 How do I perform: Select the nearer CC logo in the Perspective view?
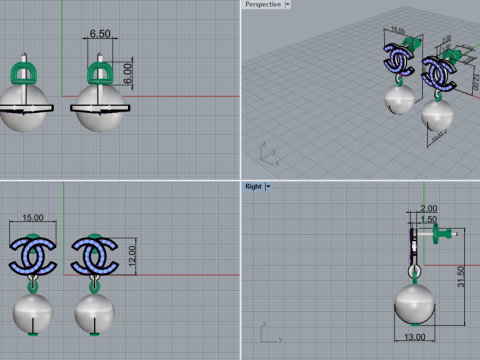tap(438, 74)
